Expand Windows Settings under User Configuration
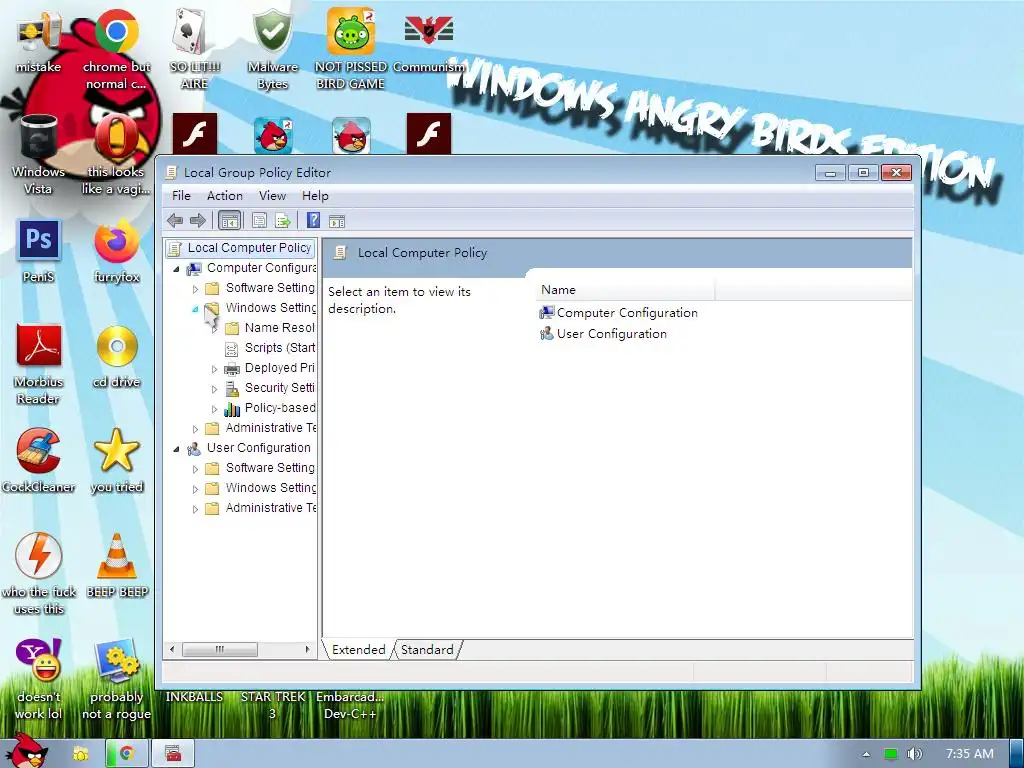This screenshot has width=1024, height=768. coord(195,488)
